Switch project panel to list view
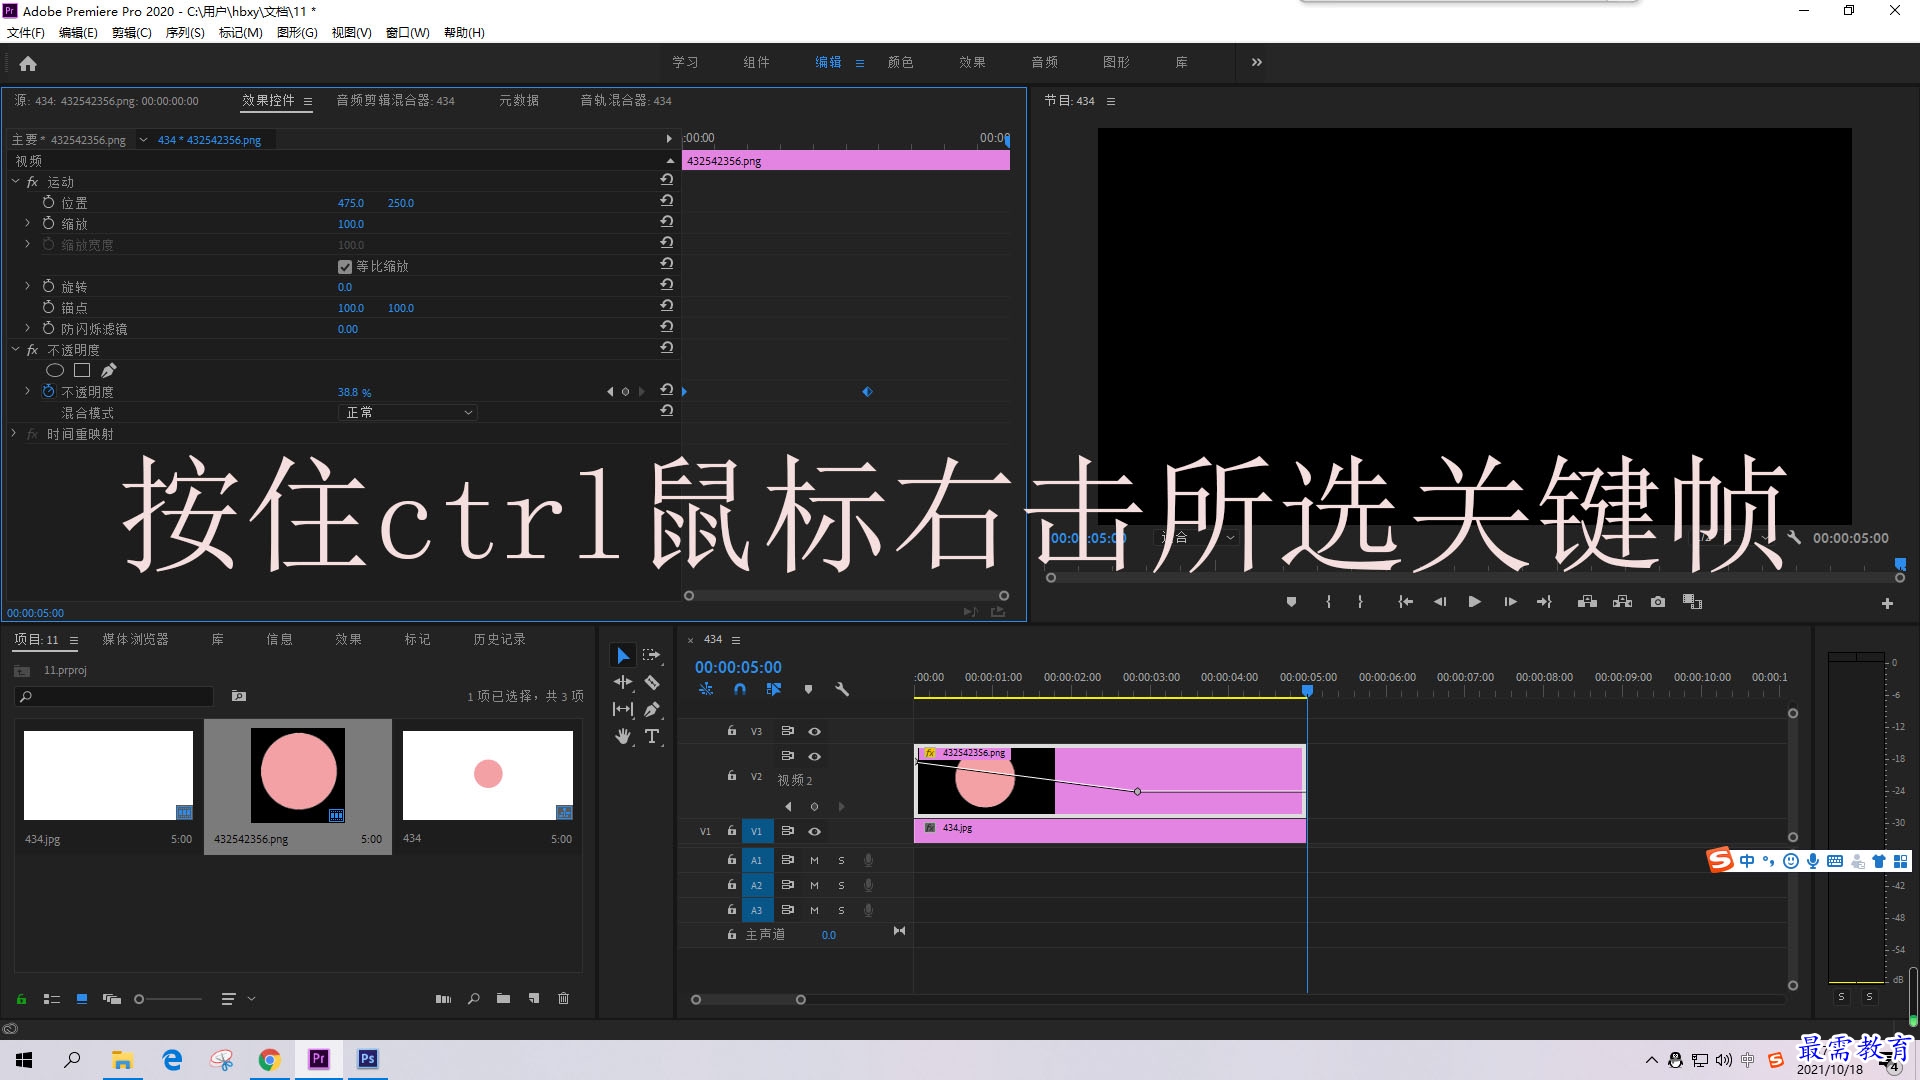Screen dimensions: 1920x1080 (x=52, y=999)
